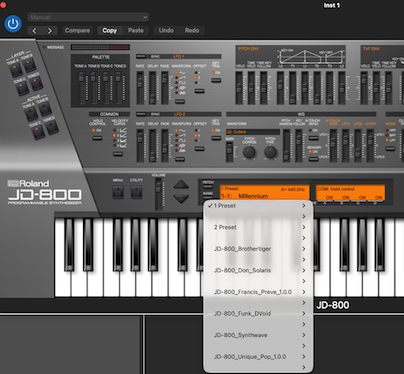Expand the JD-800_Don_Solaris submenu chevron

[304, 270]
